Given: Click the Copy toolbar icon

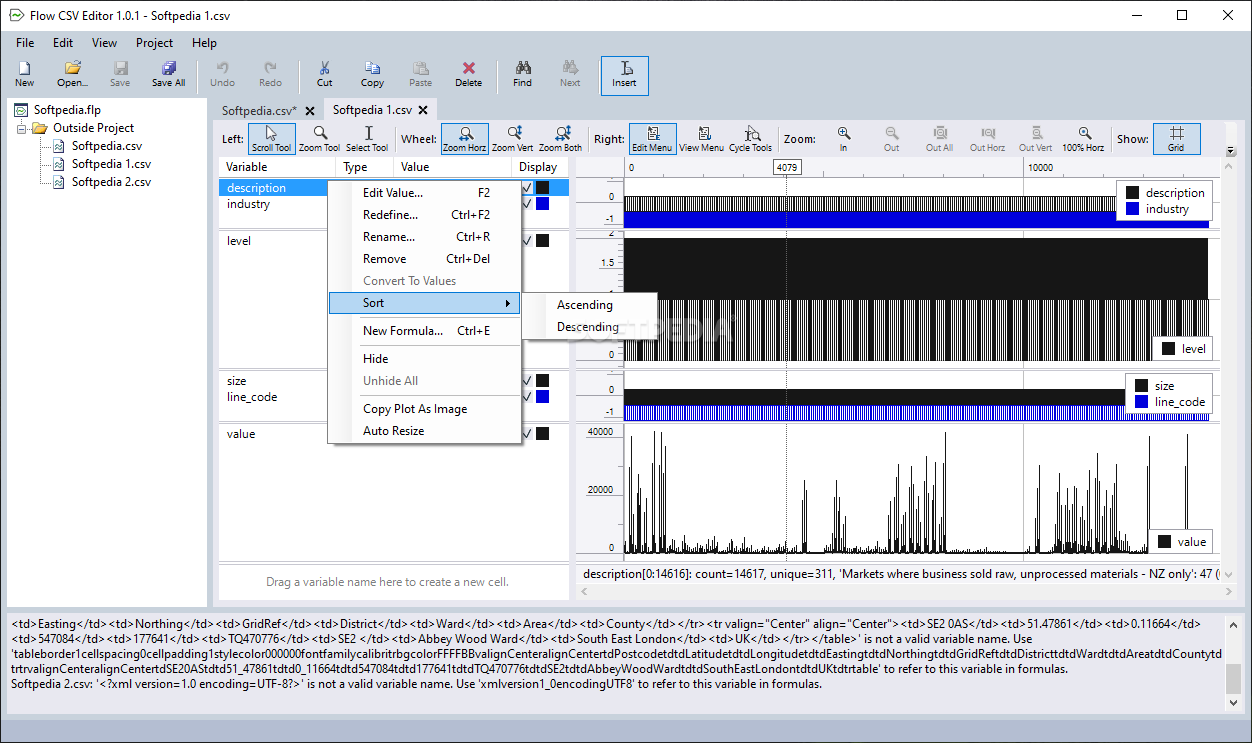Looking at the screenshot, I should click(372, 75).
